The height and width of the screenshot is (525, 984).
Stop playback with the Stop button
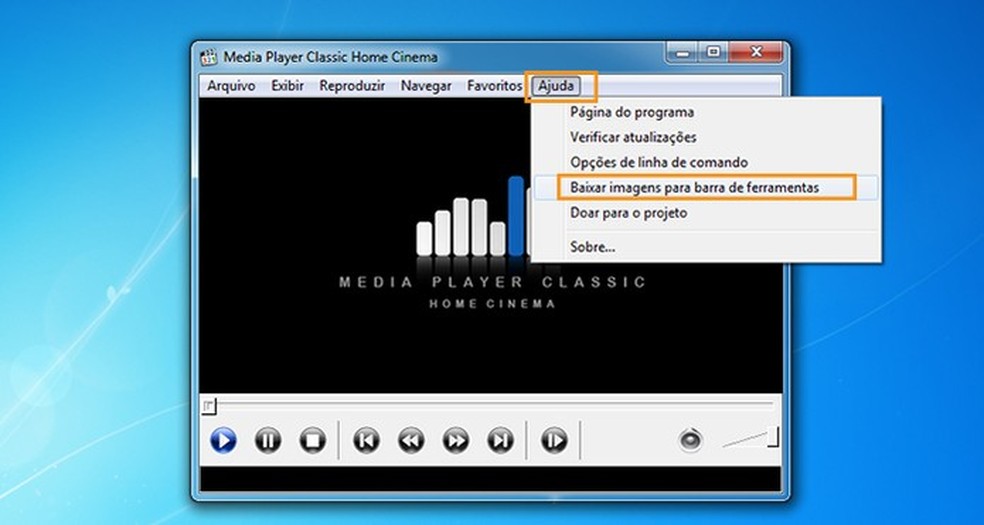coord(313,440)
